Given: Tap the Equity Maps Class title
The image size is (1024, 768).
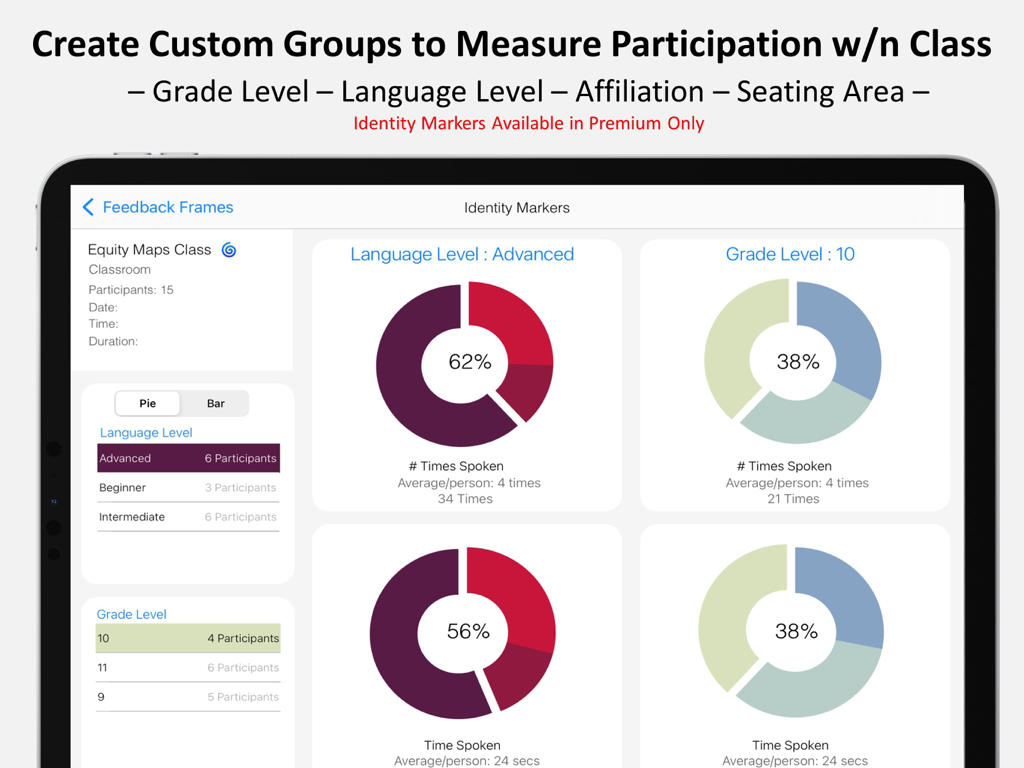Looking at the screenshot, I should click(x=149, y=250).
